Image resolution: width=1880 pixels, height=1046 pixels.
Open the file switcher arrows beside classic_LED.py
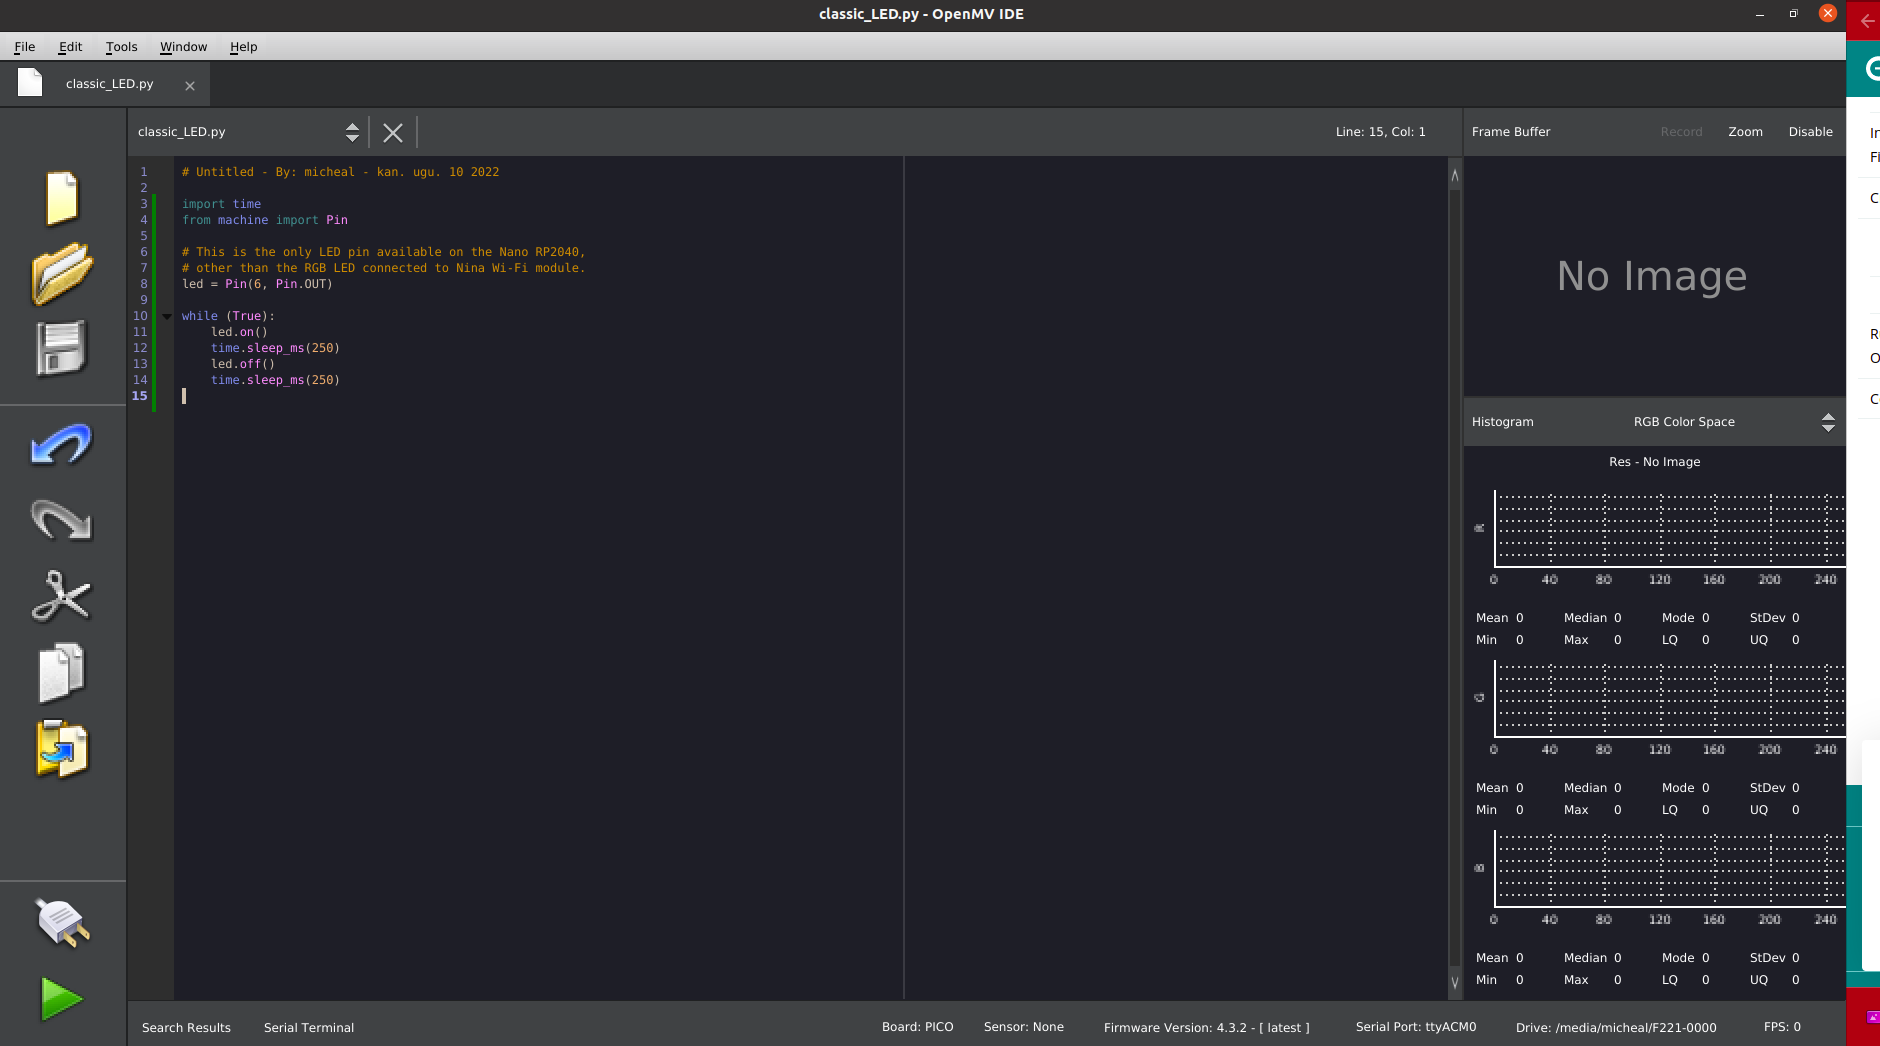[x=352, y=131]
